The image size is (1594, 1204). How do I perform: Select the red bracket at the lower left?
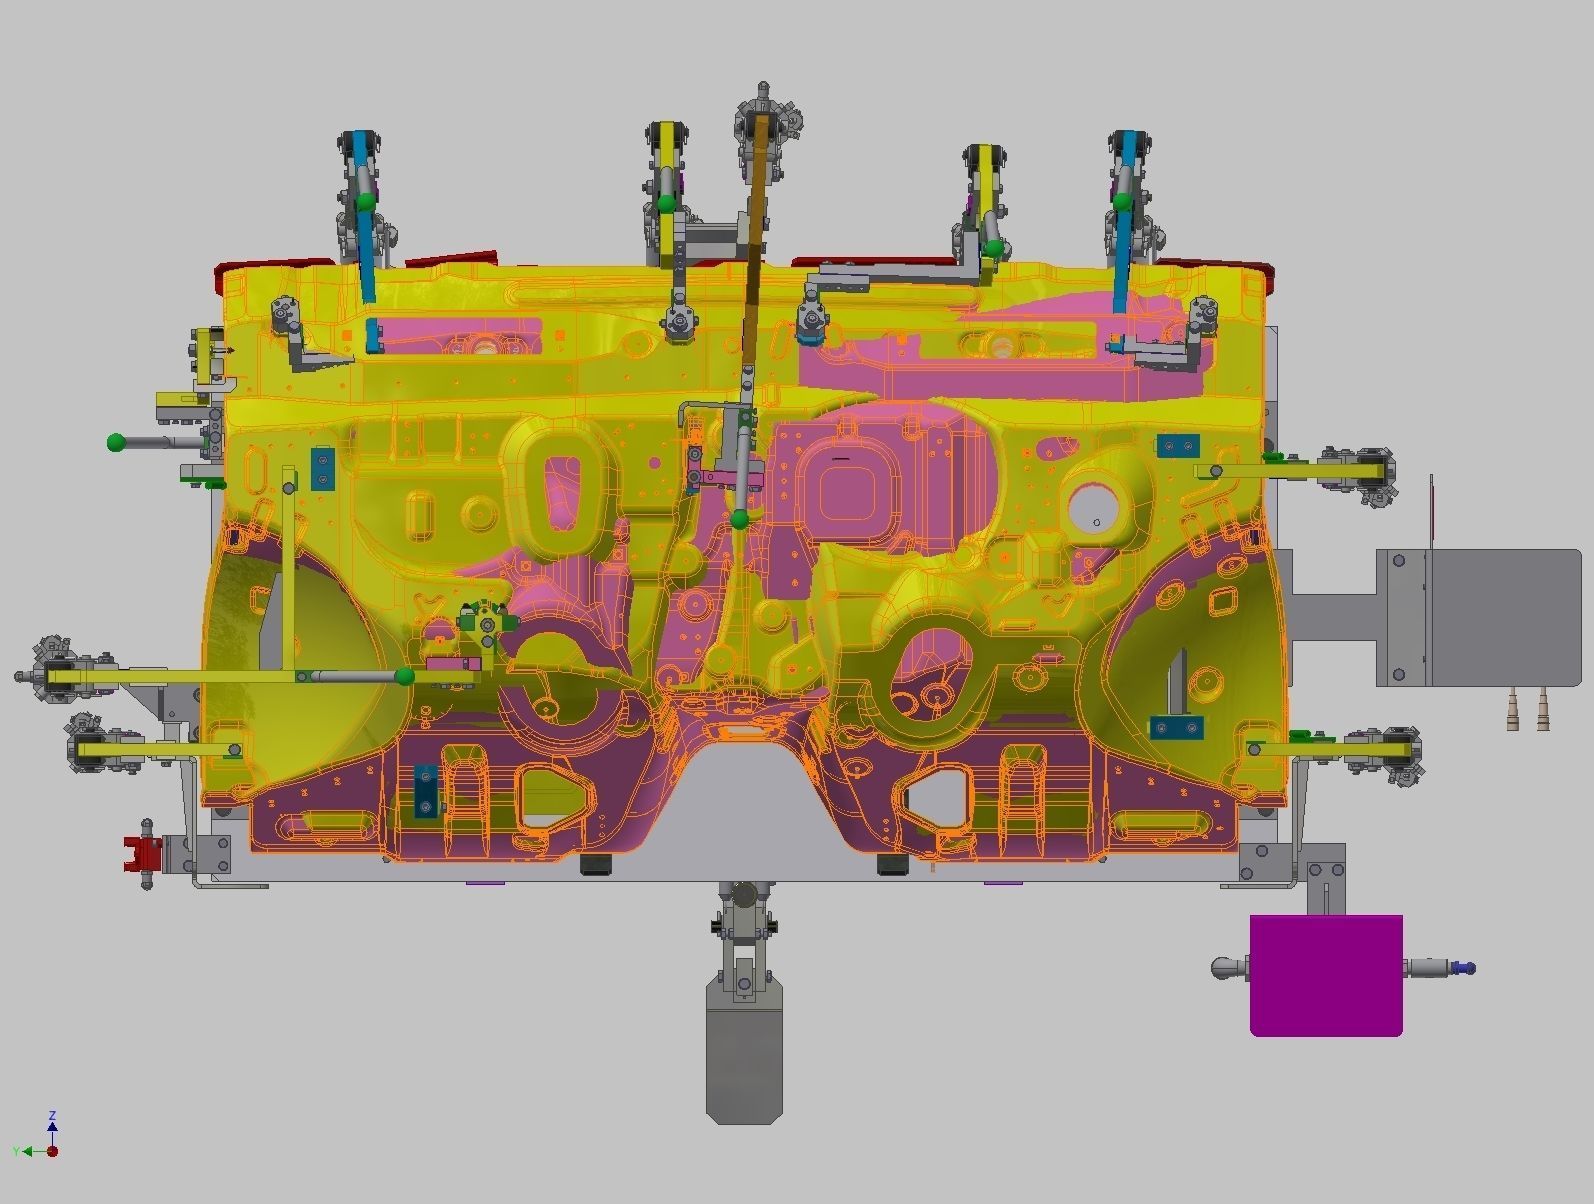pyautogui.click(x=143, y=855)
